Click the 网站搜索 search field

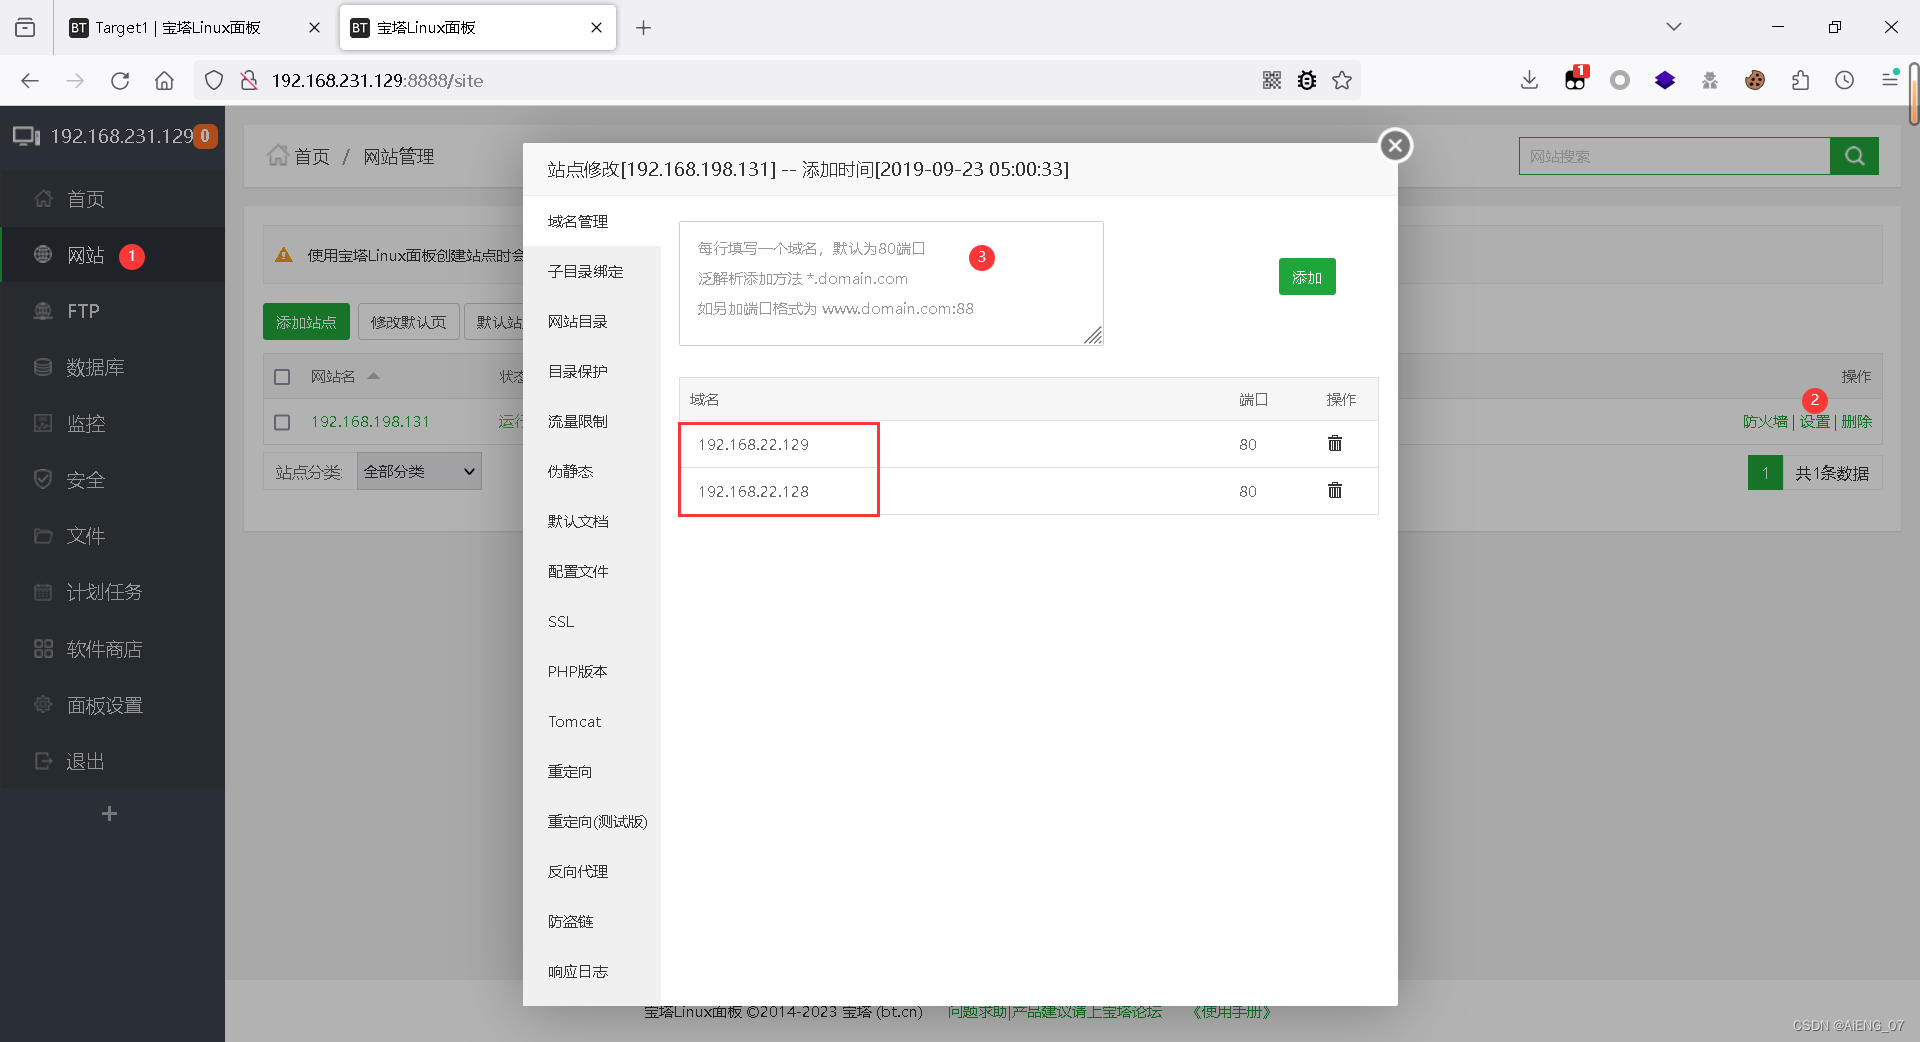(1674, 156)
